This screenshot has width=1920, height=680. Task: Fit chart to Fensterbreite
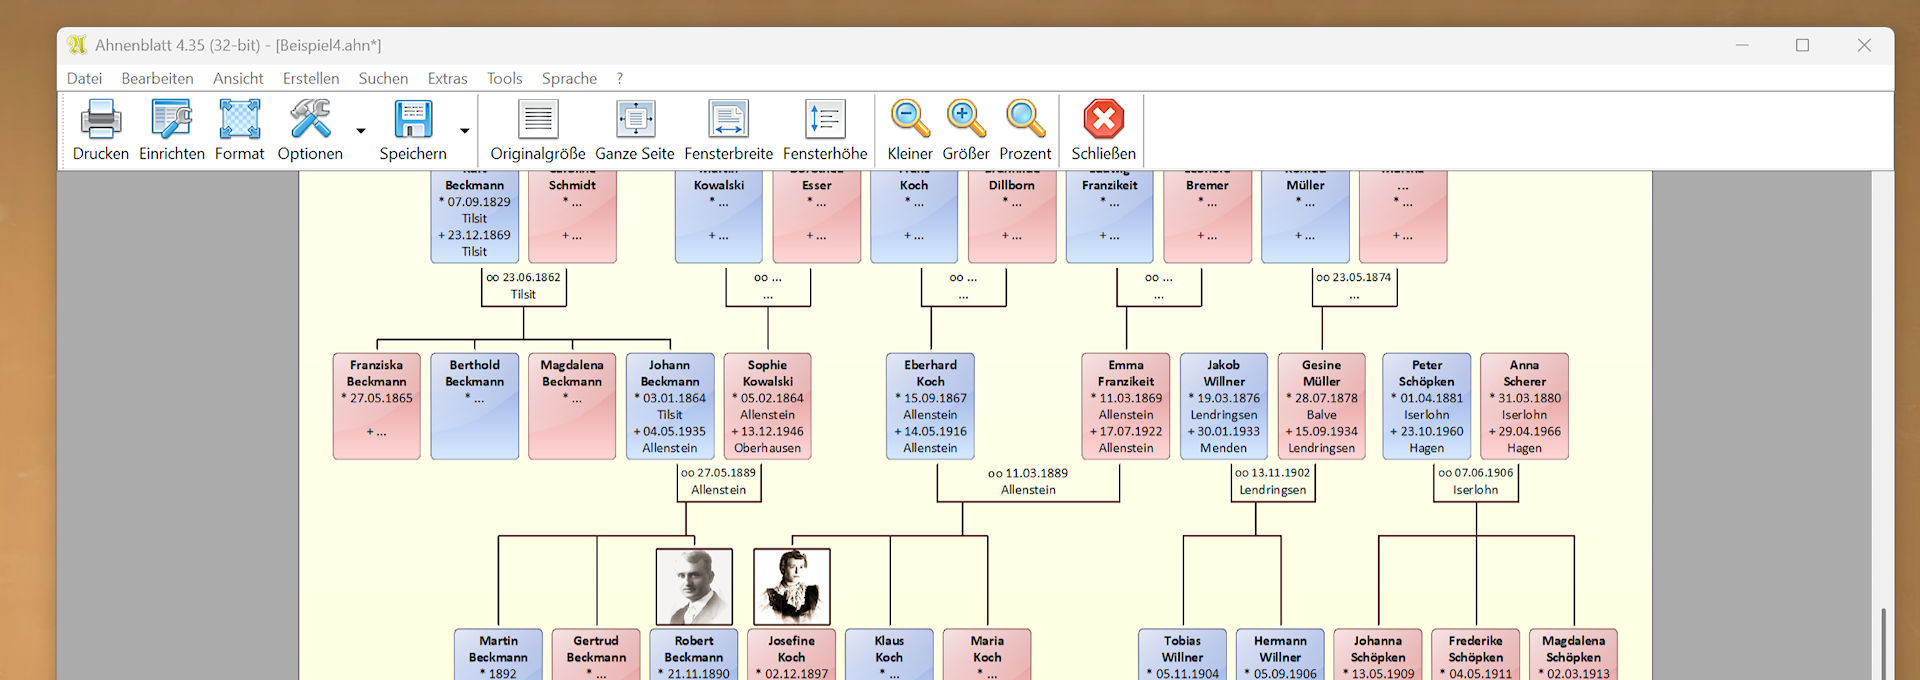[728, 120]
